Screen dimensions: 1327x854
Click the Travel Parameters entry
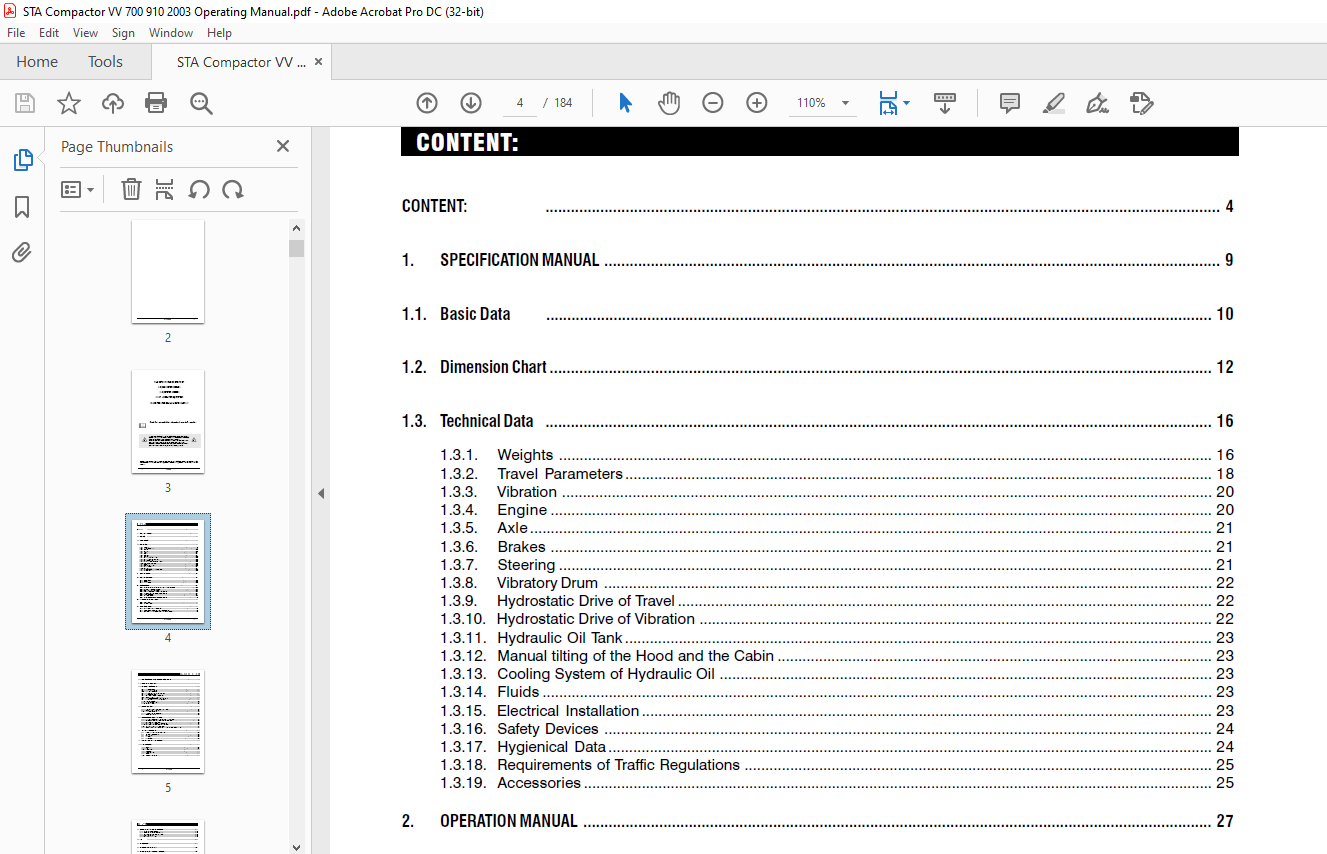tap(837, 474)
